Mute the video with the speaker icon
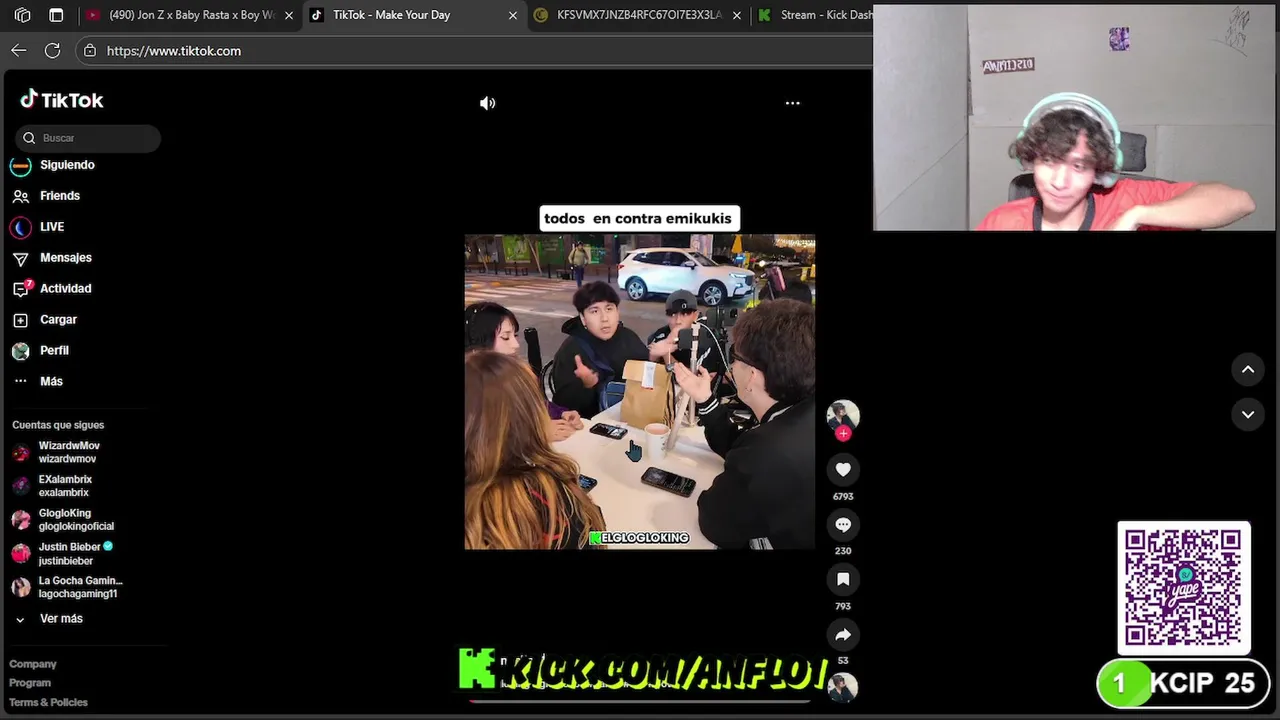1280x720 pixels. 487,103
